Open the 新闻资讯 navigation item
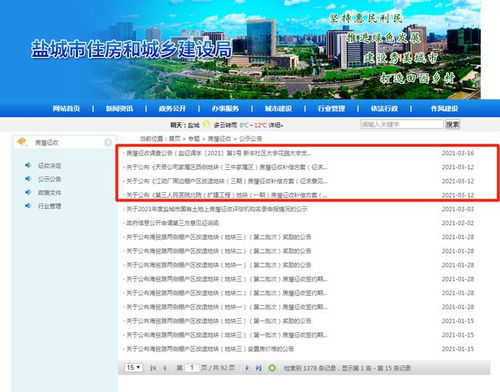500x392 pixels. click(119, 109)
